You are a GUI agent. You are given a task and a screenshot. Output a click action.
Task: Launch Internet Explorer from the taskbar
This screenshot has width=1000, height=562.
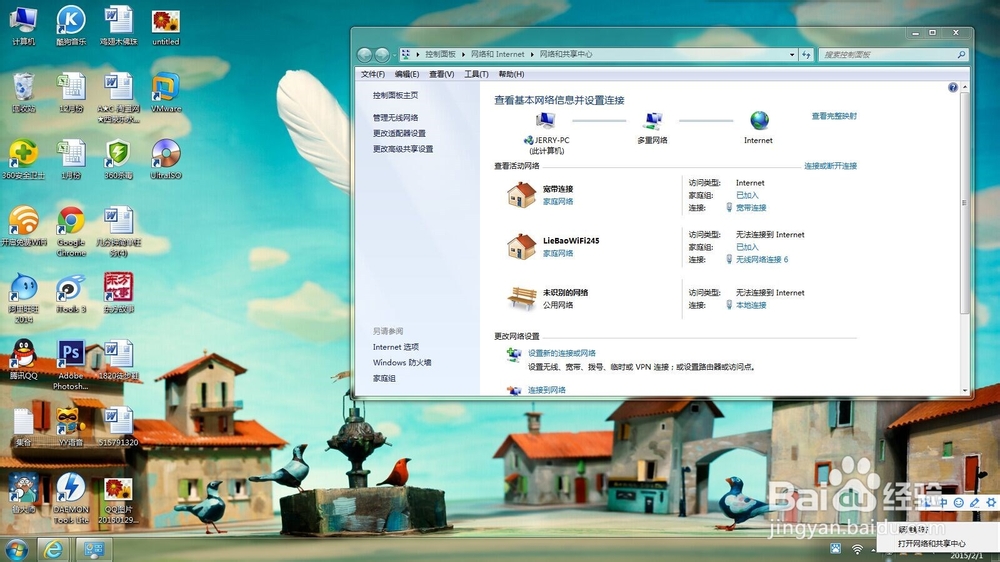tap(53, 549)
